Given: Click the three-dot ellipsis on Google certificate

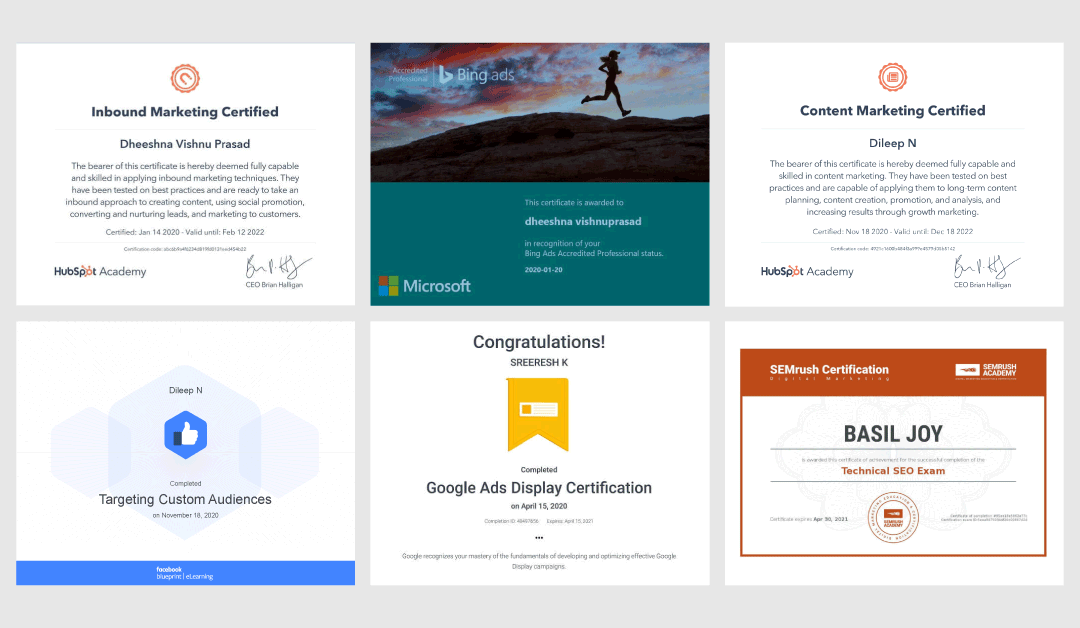Looking at the screenshot, I should (x=539, y=537).
